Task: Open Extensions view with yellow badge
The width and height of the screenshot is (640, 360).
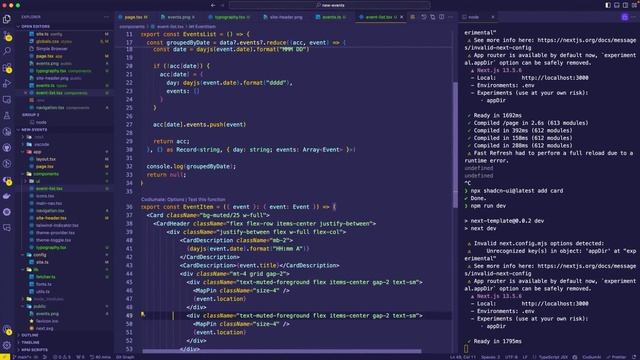Action: pos(7,68)
